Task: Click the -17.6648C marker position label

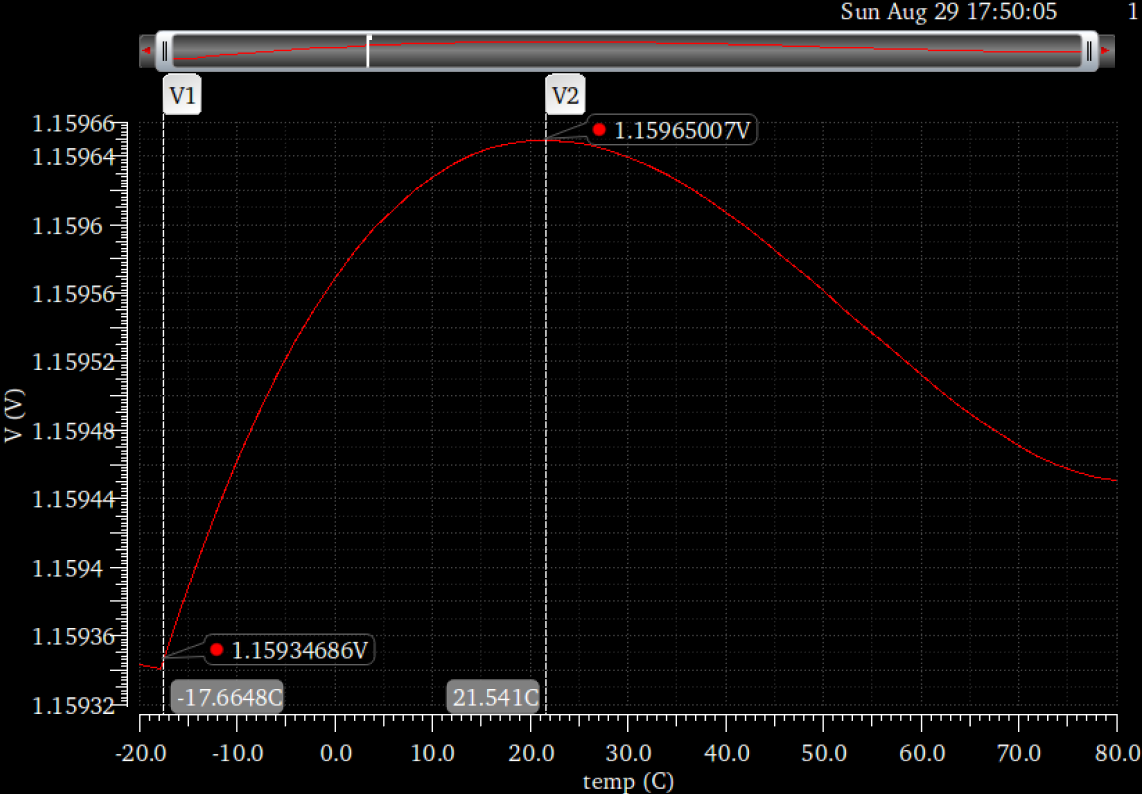Action: coord(227,697)
